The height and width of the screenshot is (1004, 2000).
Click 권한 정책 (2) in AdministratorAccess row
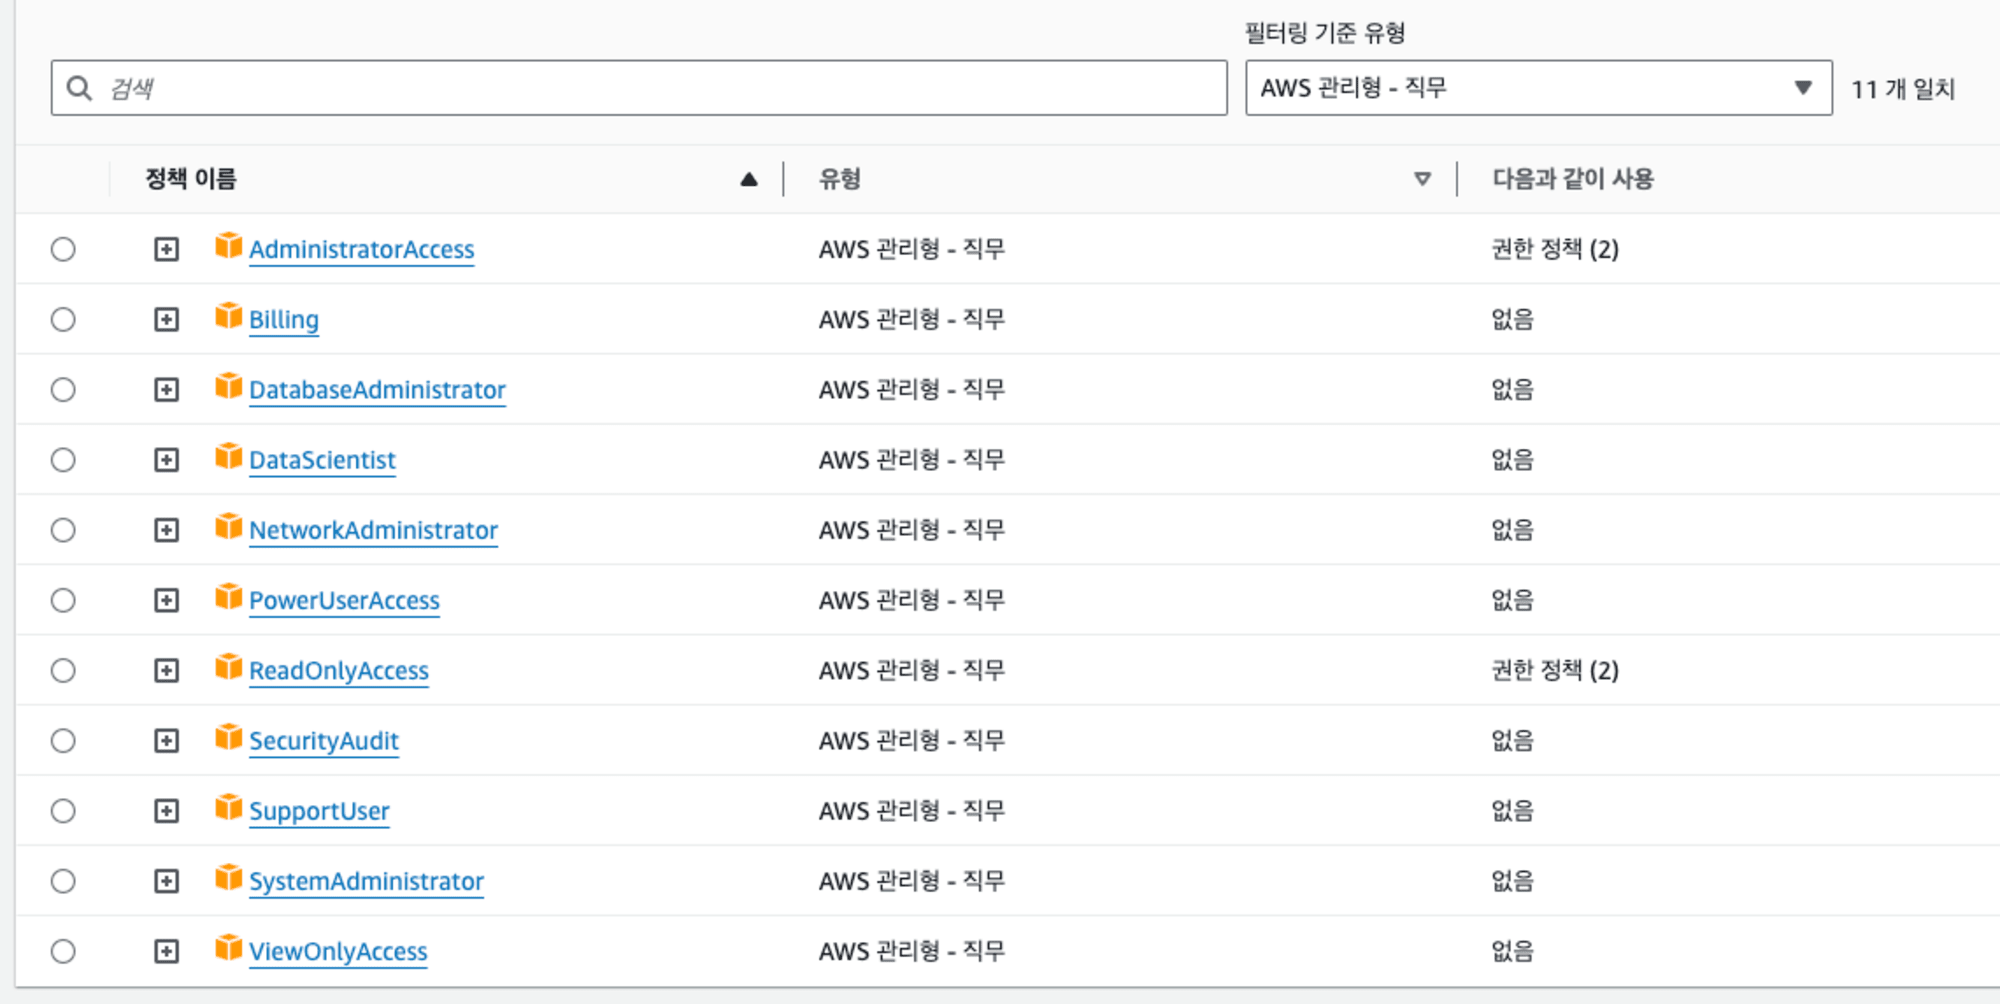[x=1555, y=249]
